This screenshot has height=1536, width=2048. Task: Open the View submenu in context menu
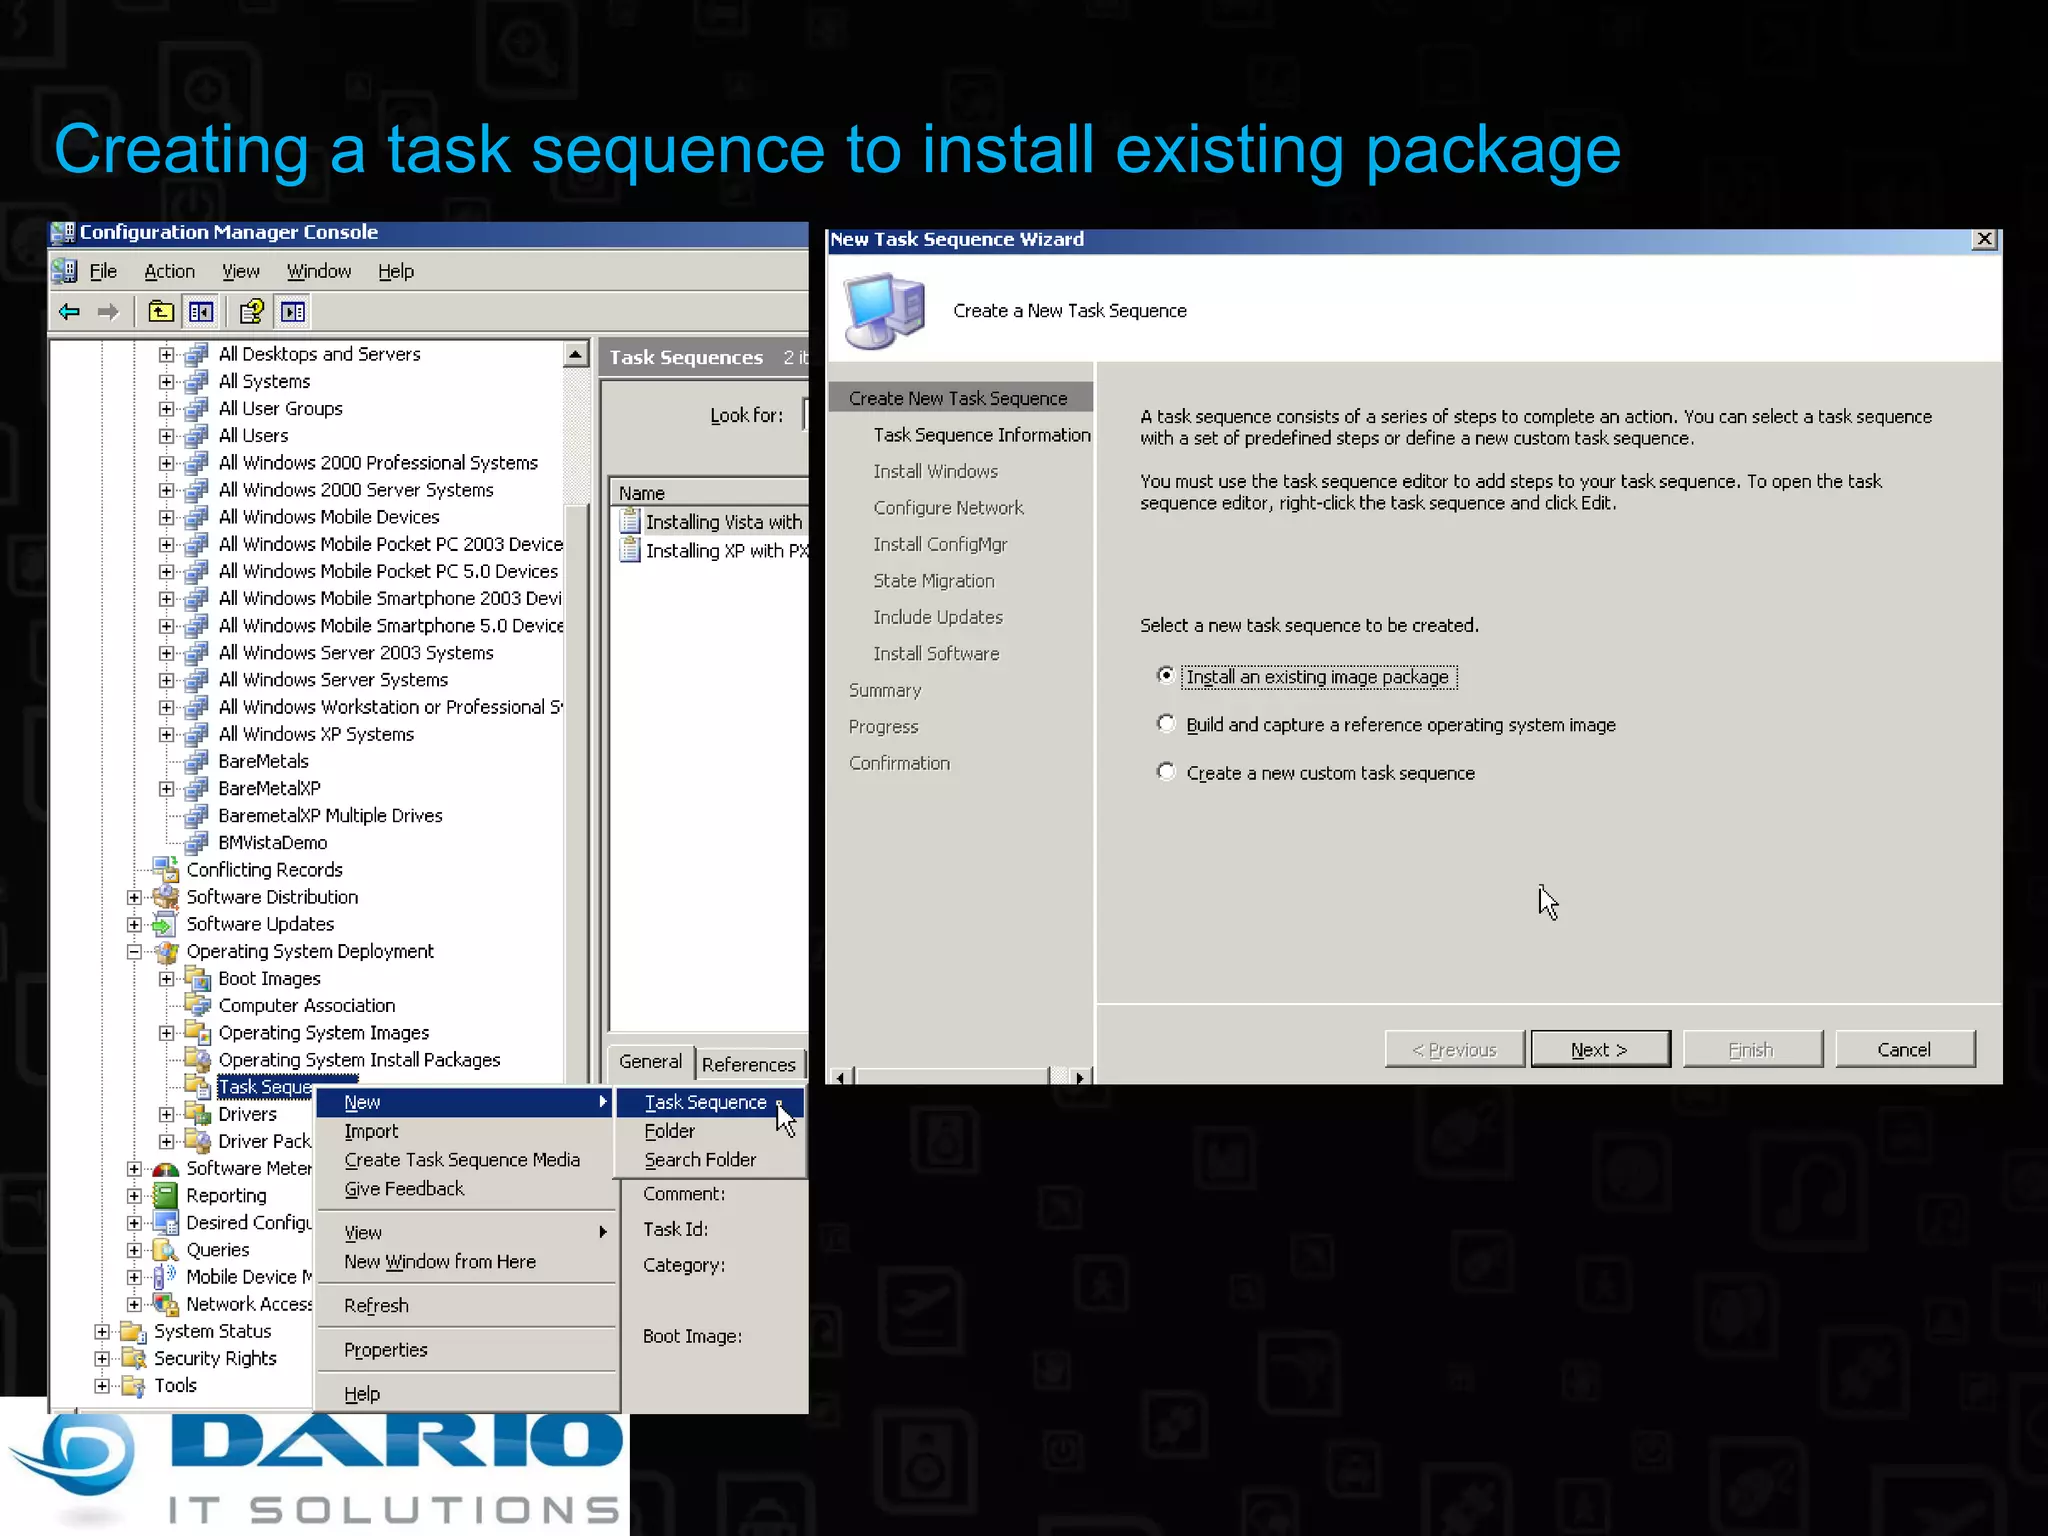[x=466, y=1232]
